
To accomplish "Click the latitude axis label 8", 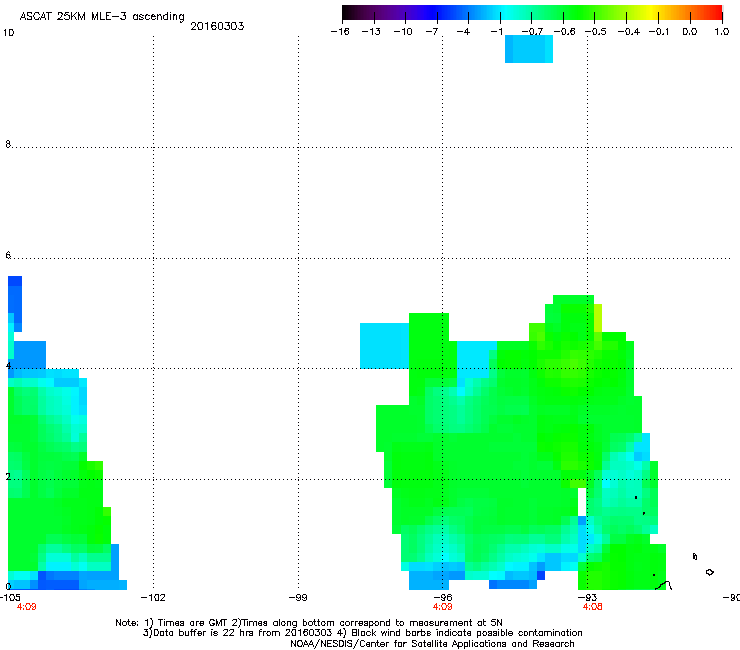I will 8,144.
